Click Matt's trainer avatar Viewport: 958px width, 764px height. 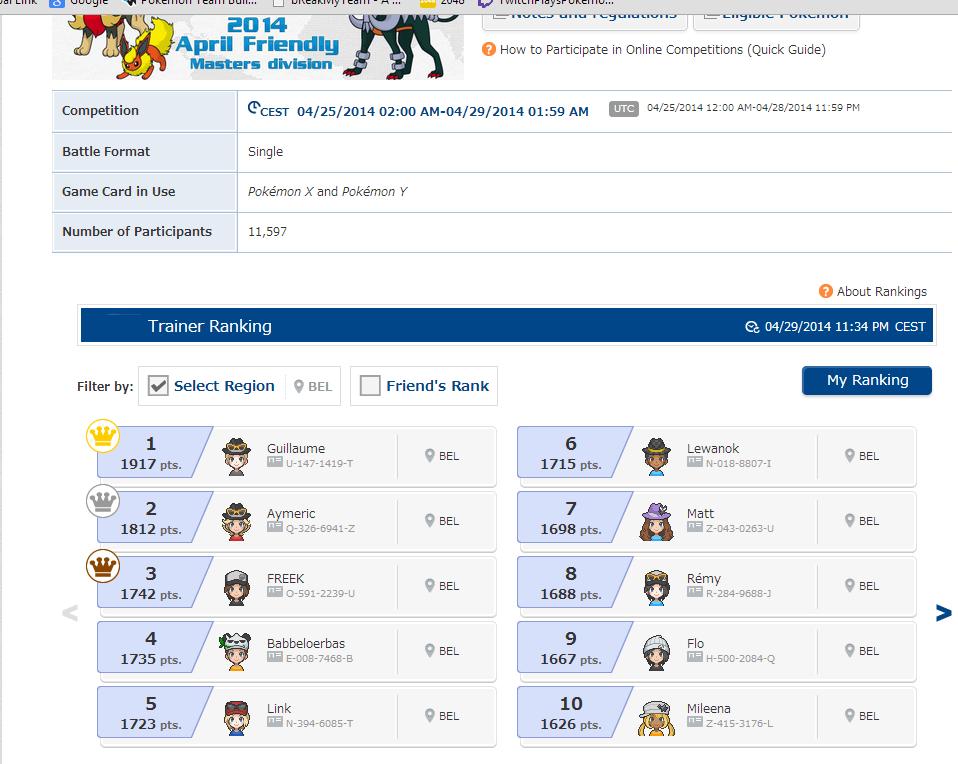[x=657, y=521]
